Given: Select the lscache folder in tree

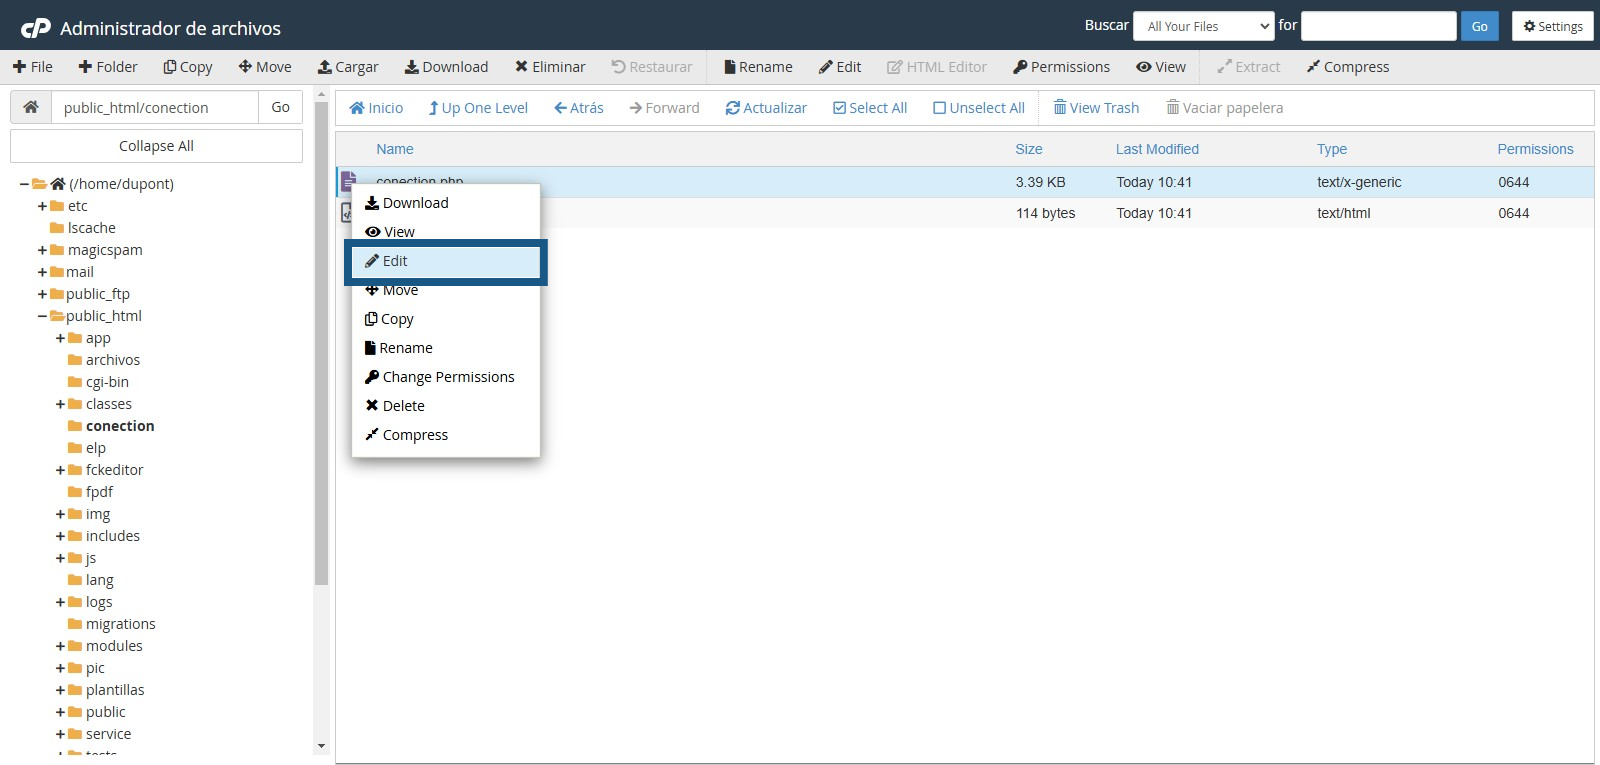Looking at the screenshot, I should click(x=91, y=228).
